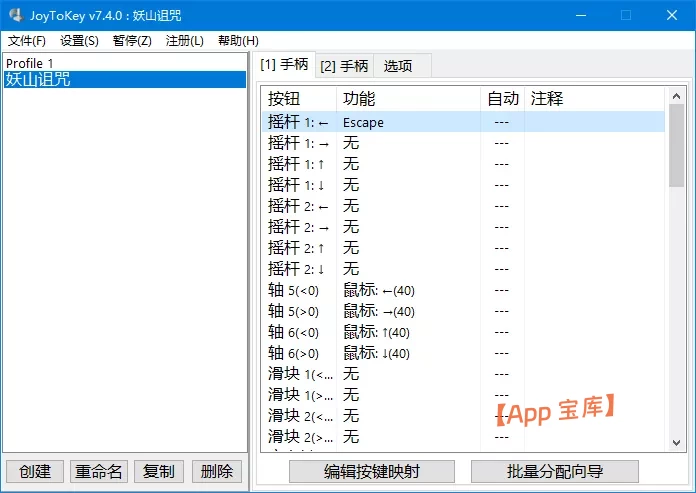Screen dimensions: 696x493
Task: Click the 功能 column header
Action: (x=408, y=99)
